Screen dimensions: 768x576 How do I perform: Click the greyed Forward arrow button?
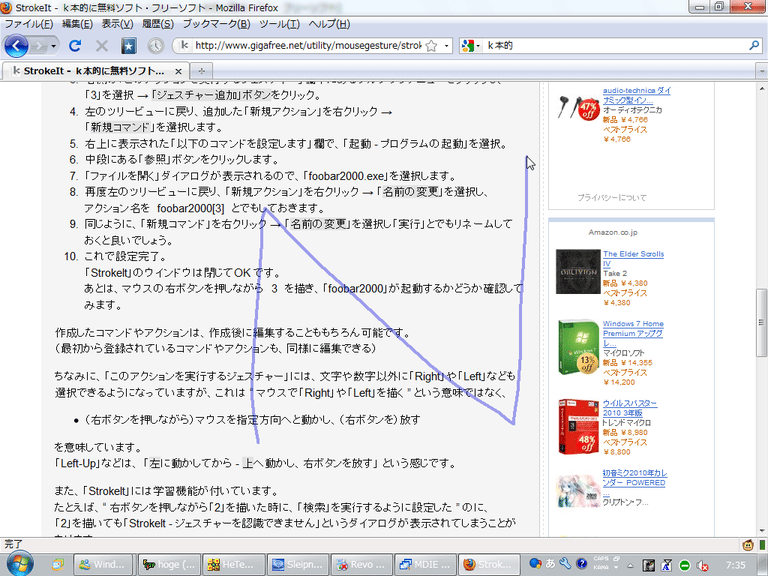point(38,46)
